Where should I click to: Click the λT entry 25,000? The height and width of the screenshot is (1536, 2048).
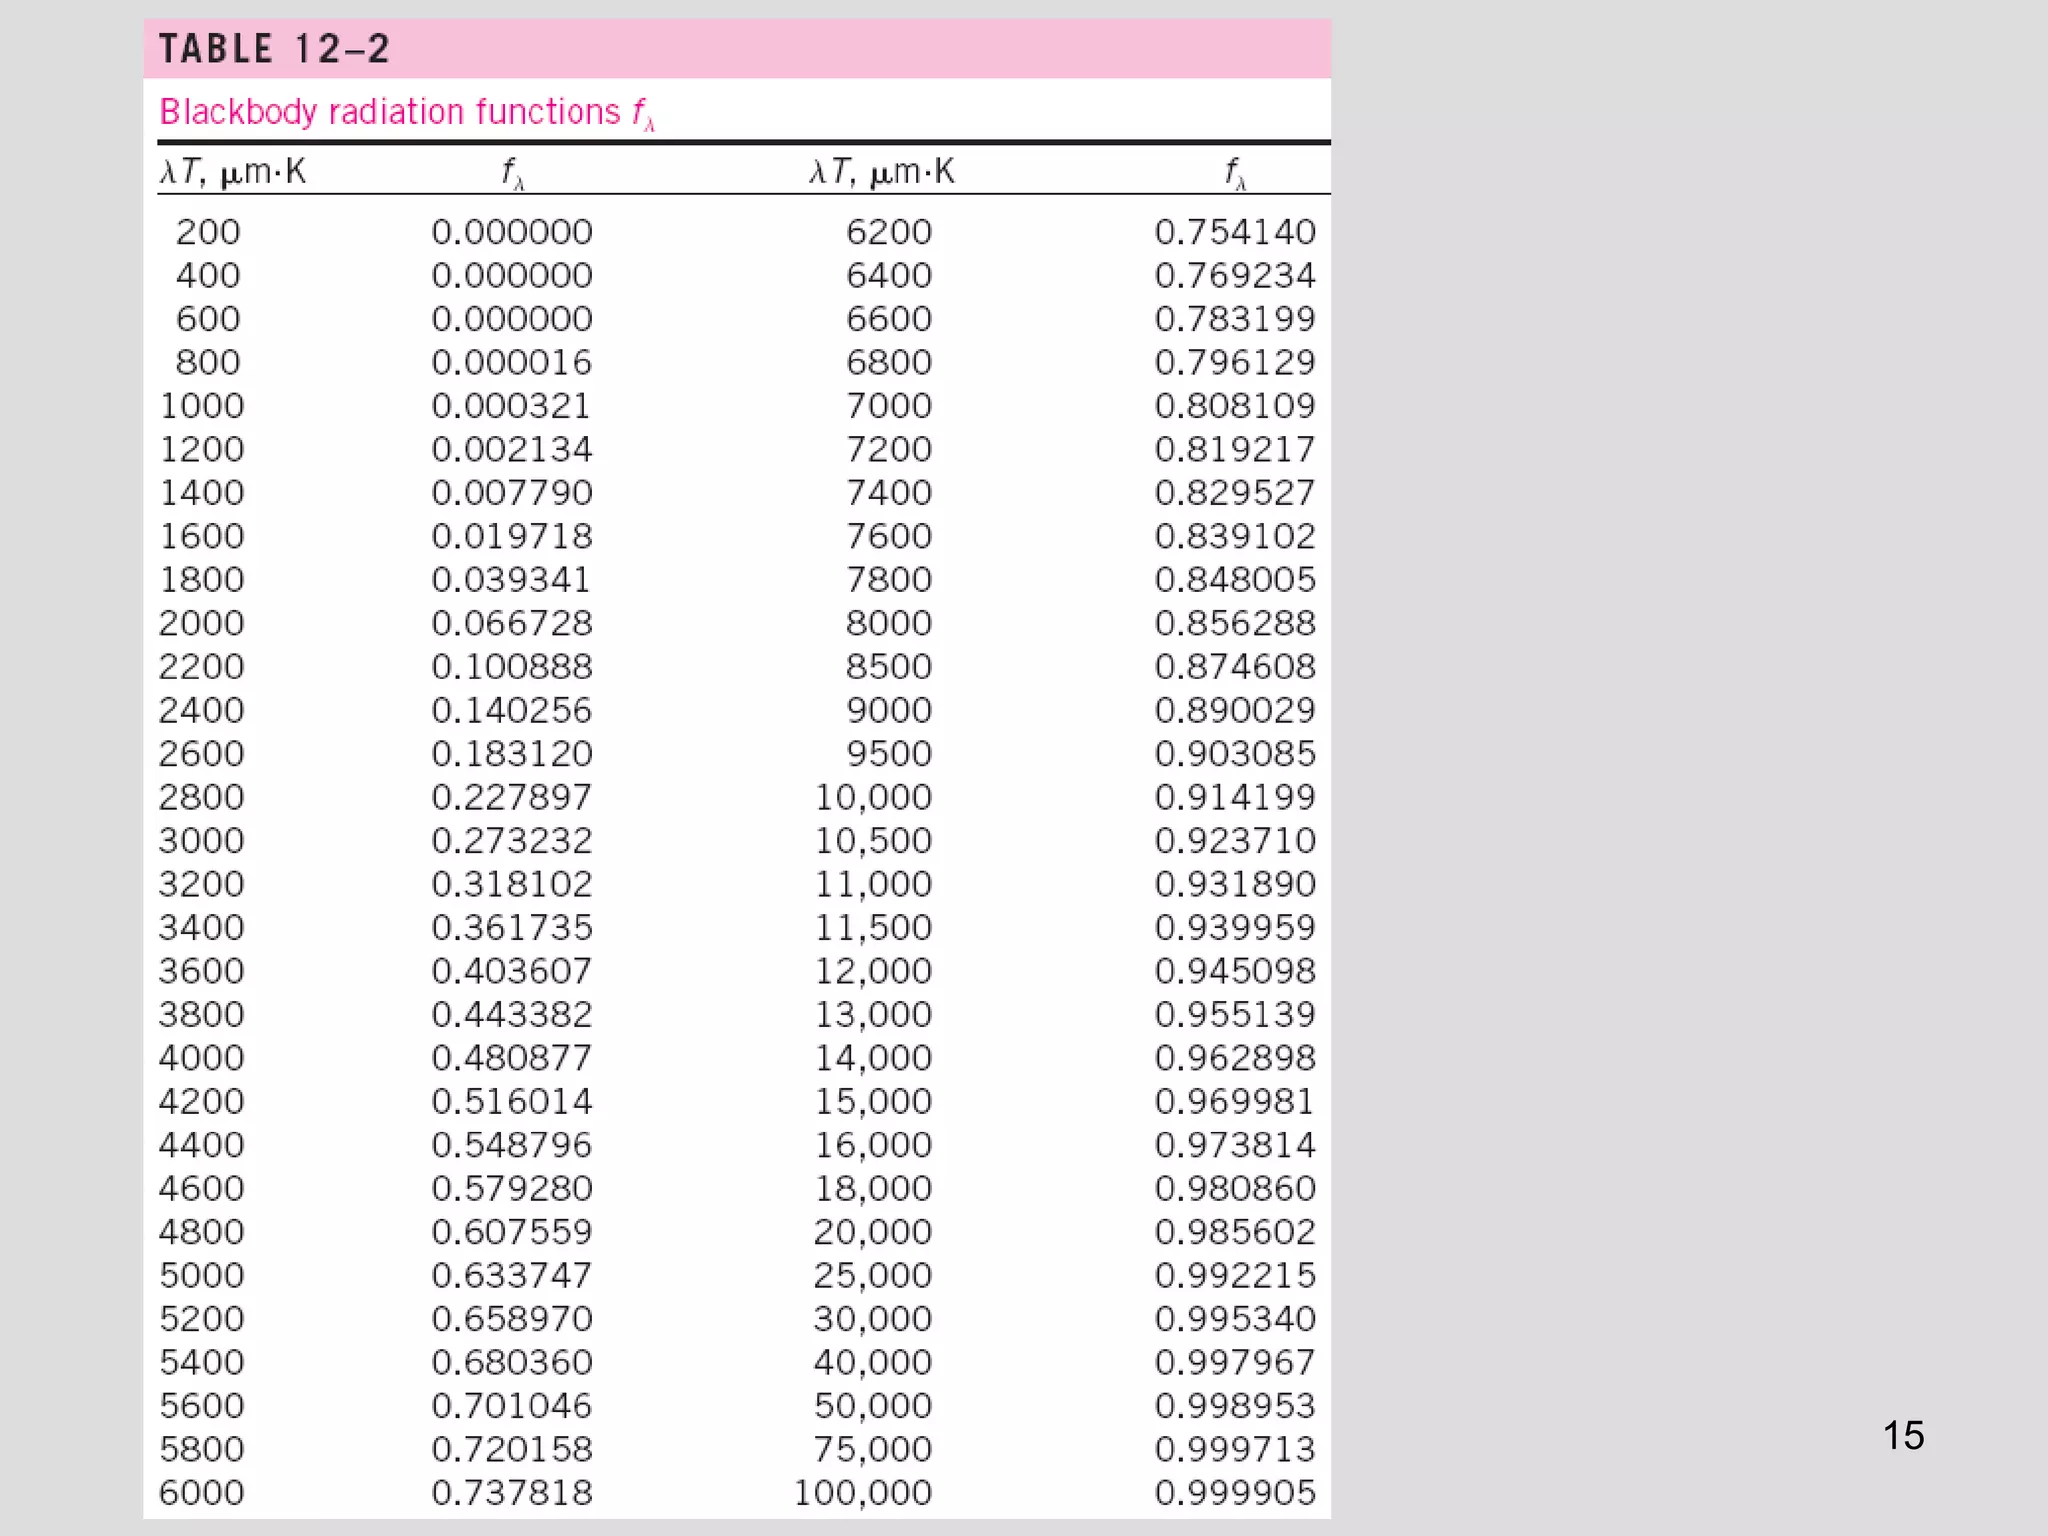[x=873, y=1275]
